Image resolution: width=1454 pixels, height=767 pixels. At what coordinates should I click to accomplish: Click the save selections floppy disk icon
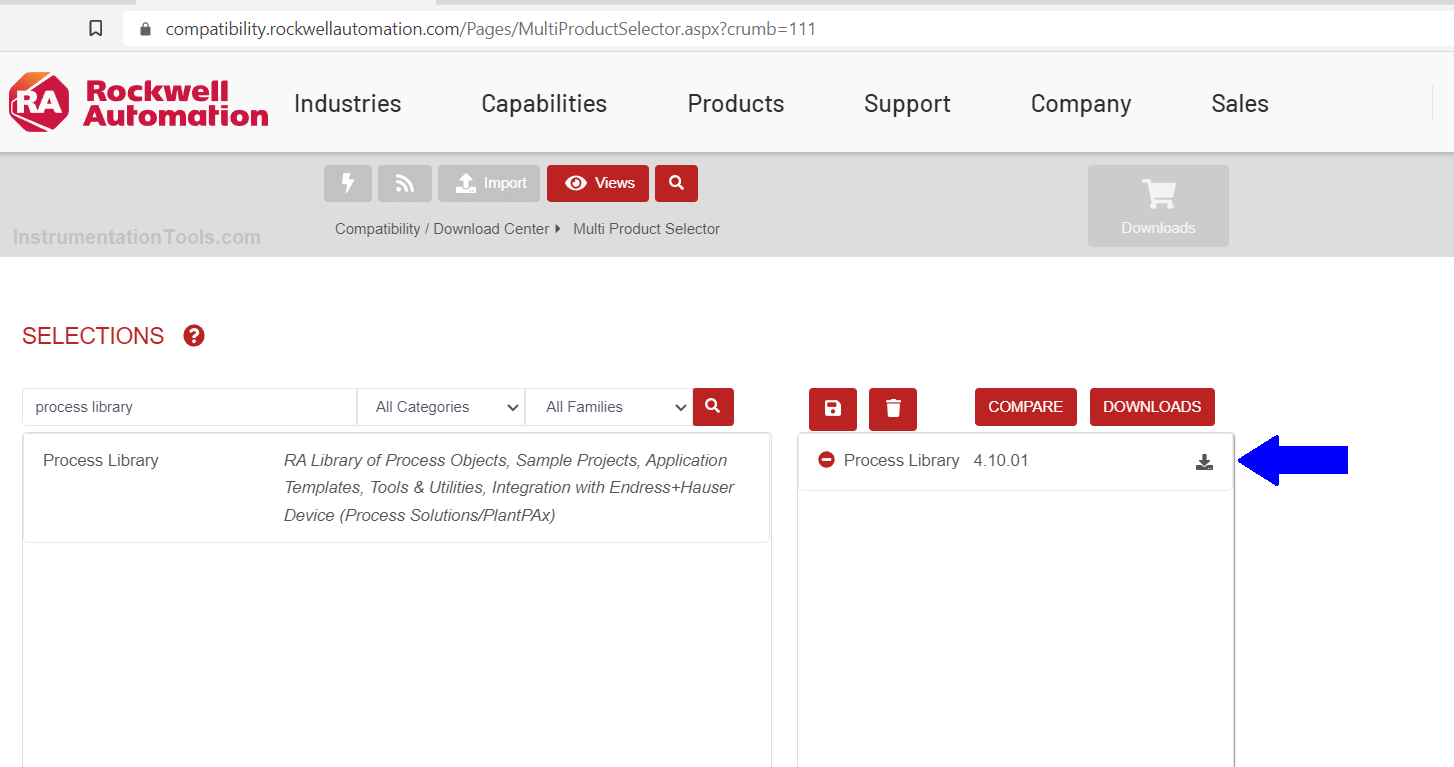[833, 409]
